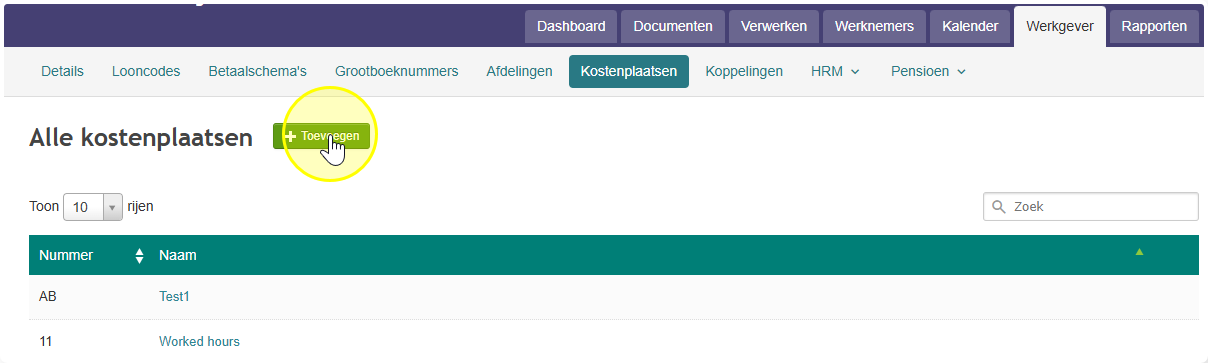This screenshot has height=363, width=1208.
Task: Open the Documenten tab
Action: click(673, 26)
